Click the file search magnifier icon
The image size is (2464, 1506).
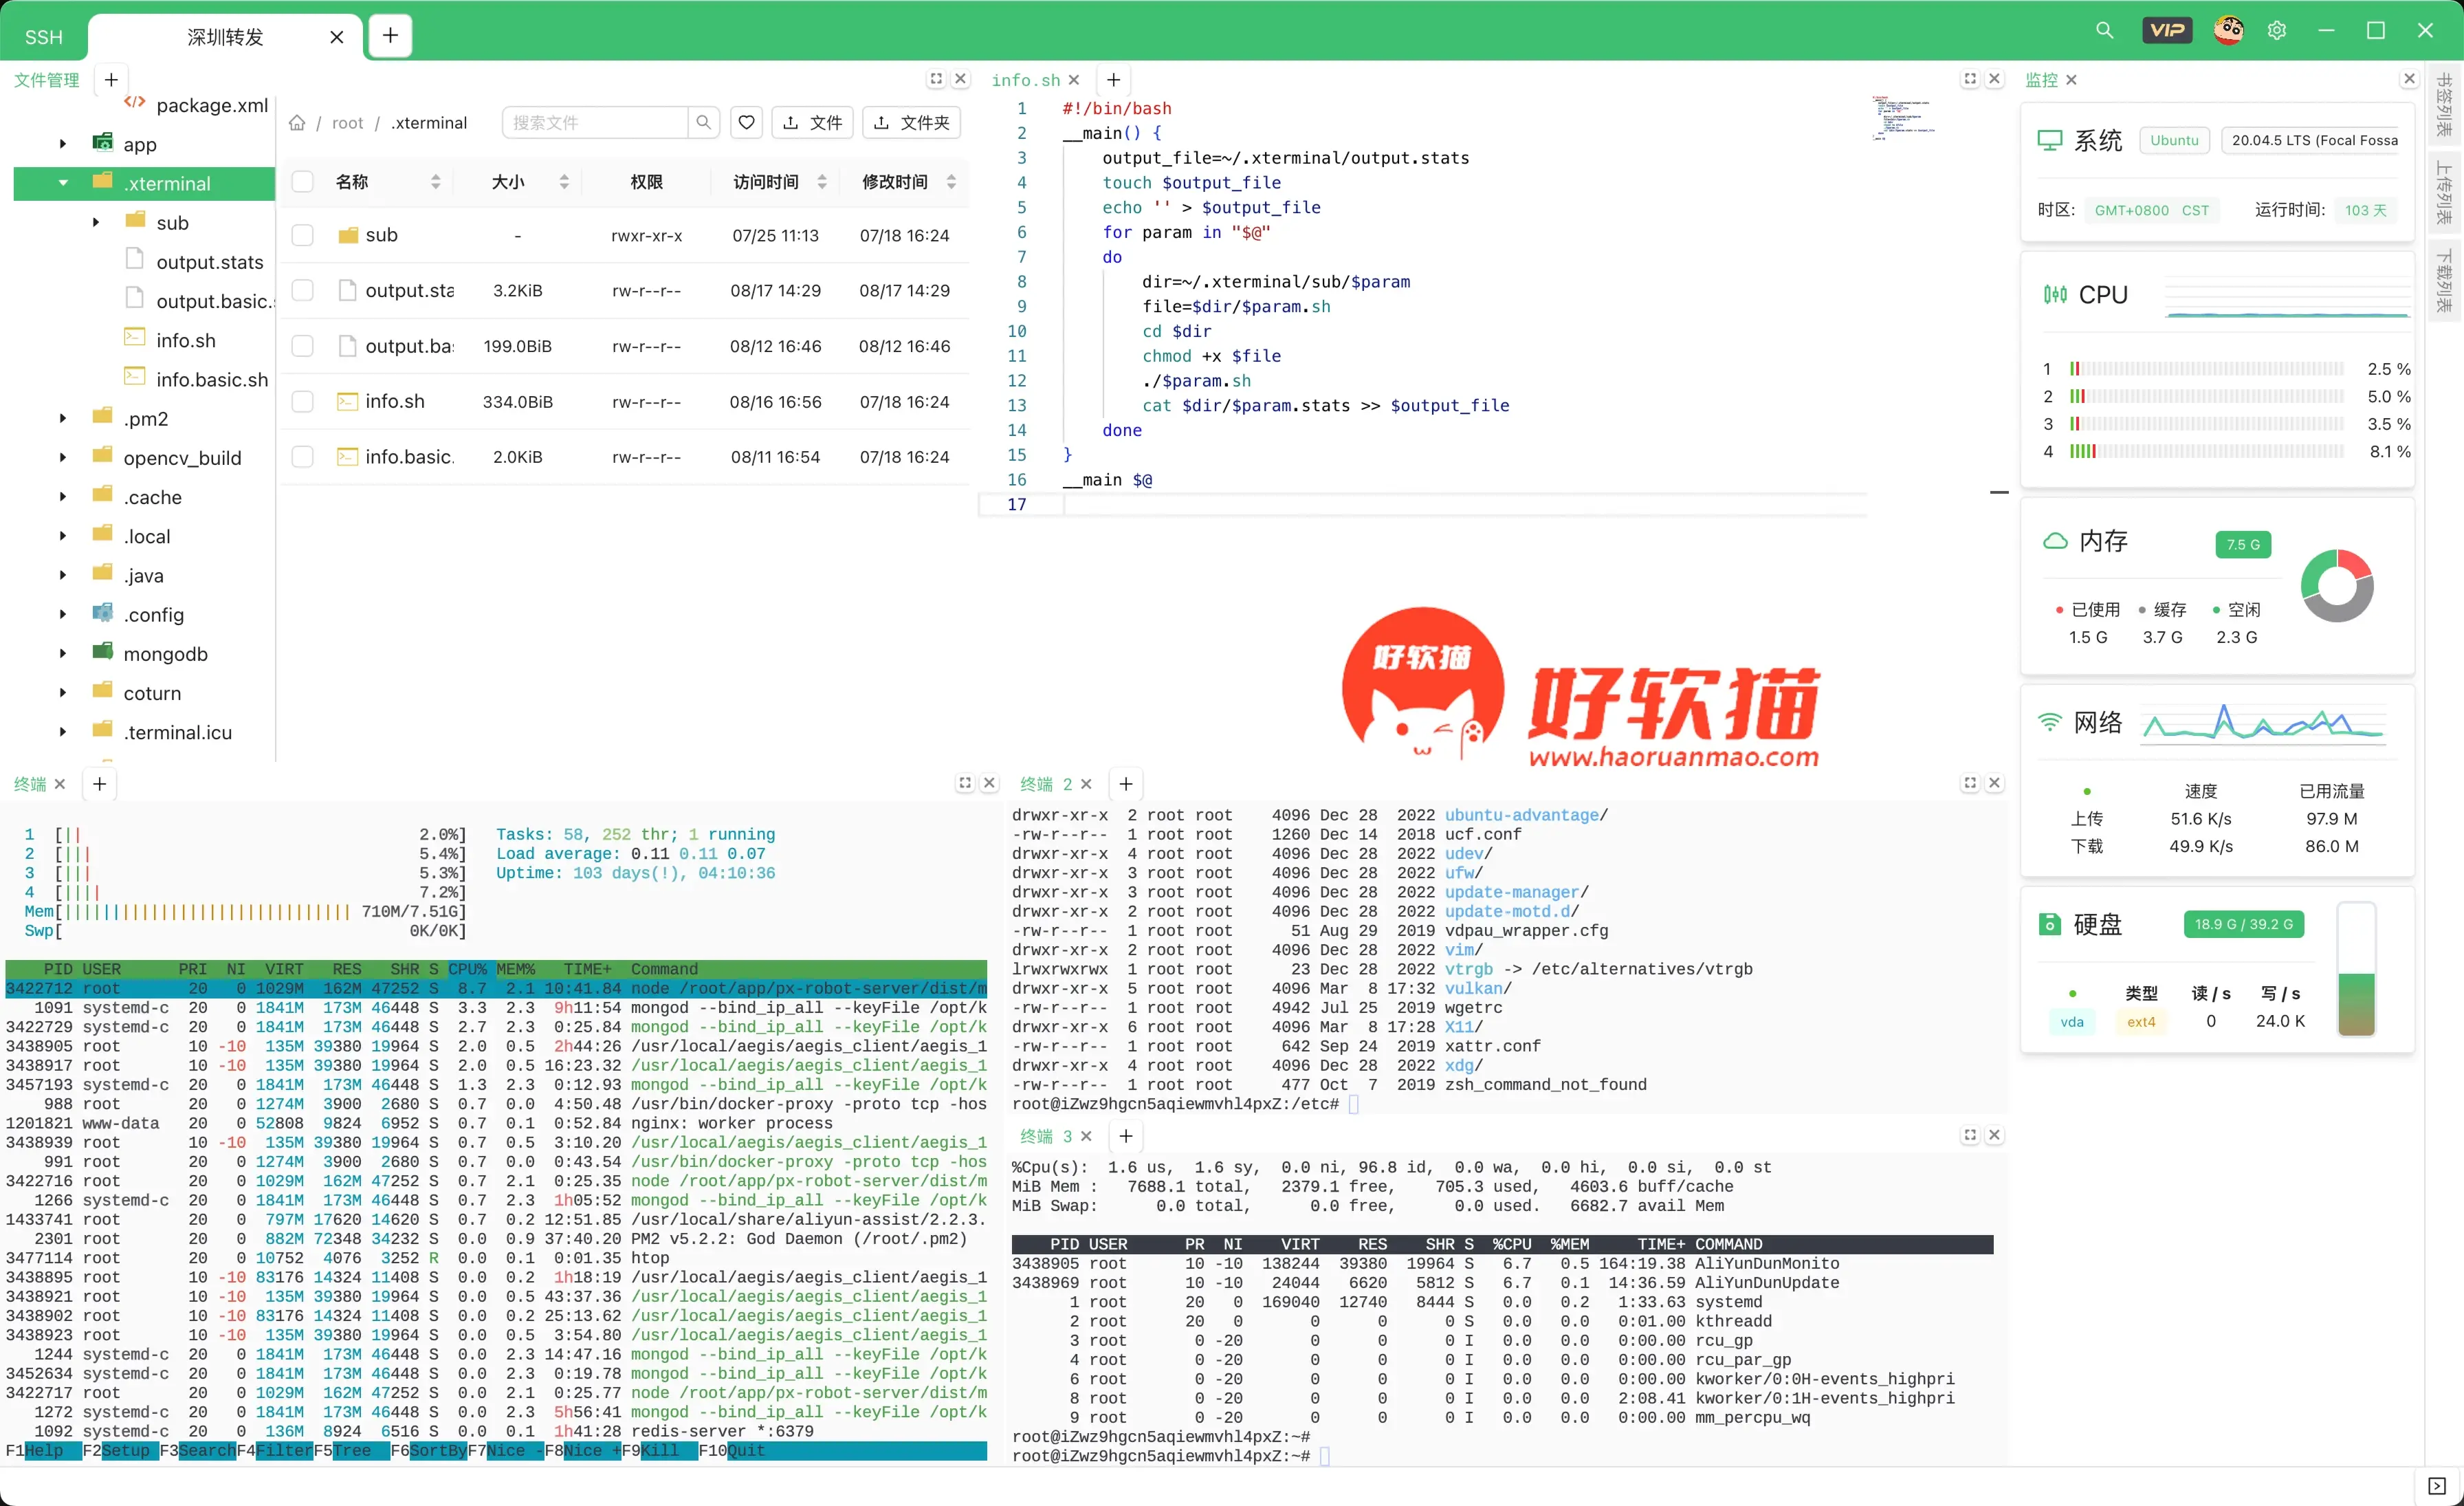tap(703, 123)
